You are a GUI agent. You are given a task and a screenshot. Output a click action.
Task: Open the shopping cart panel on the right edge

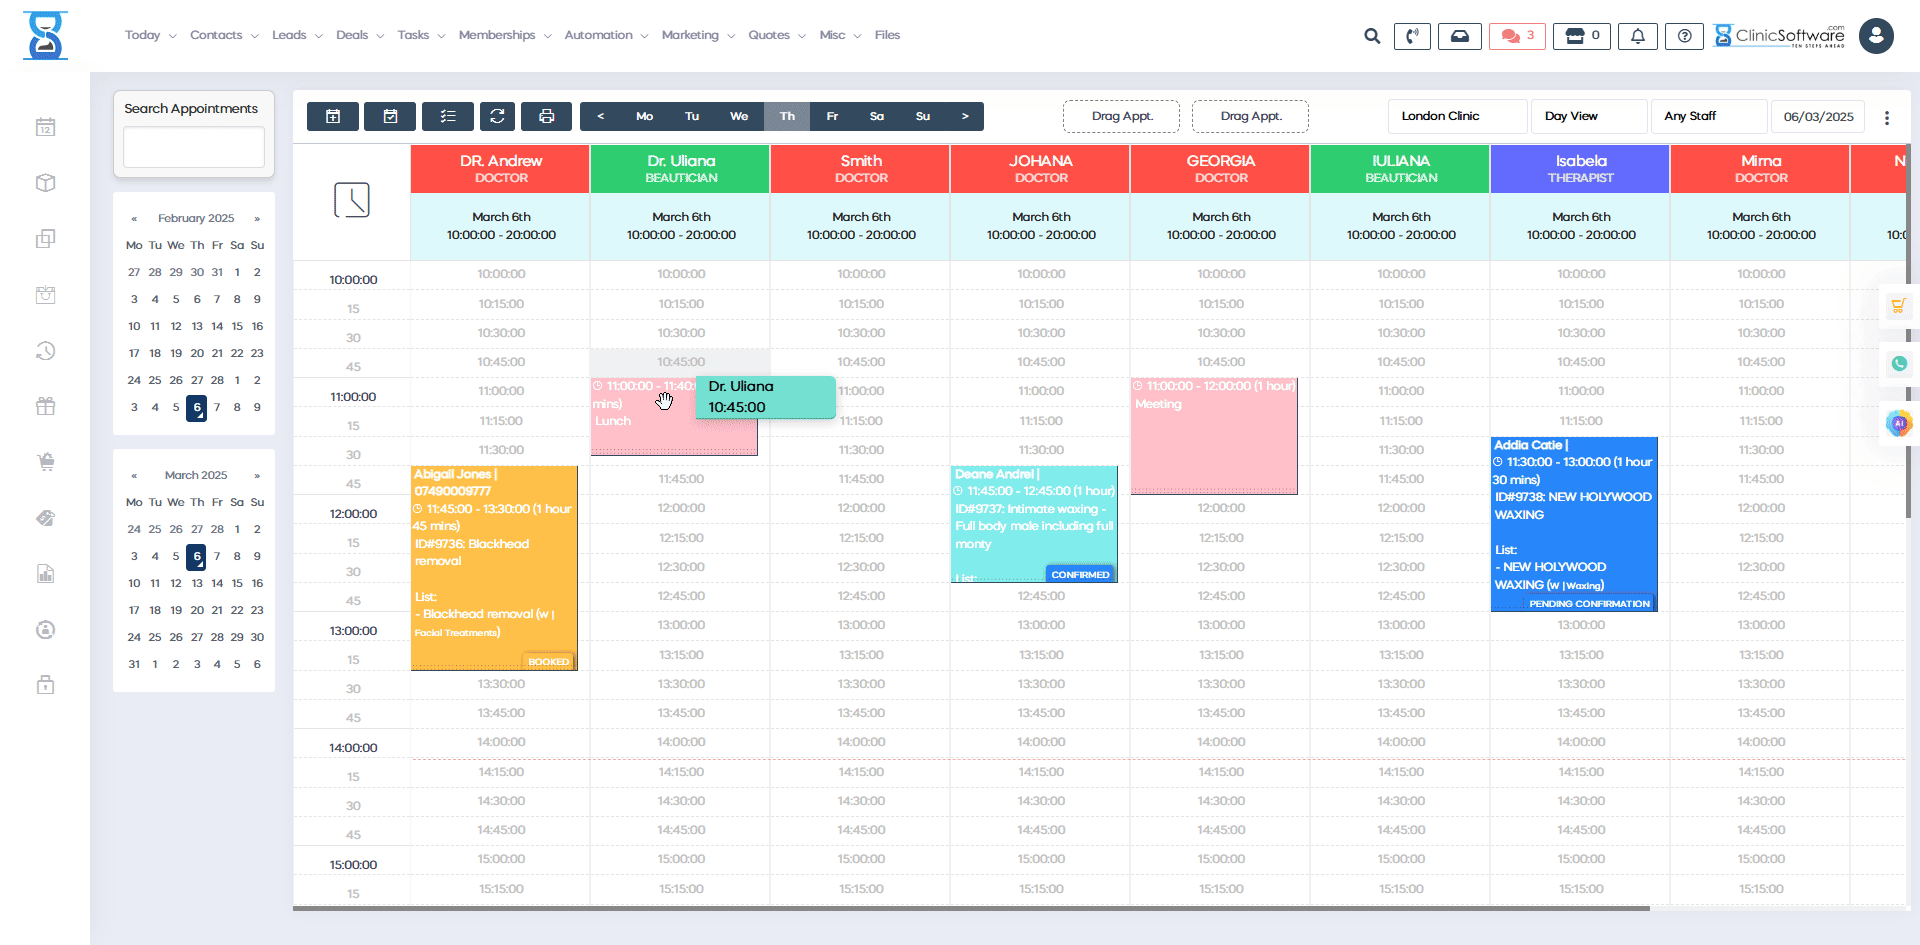tap(1900, 305)
